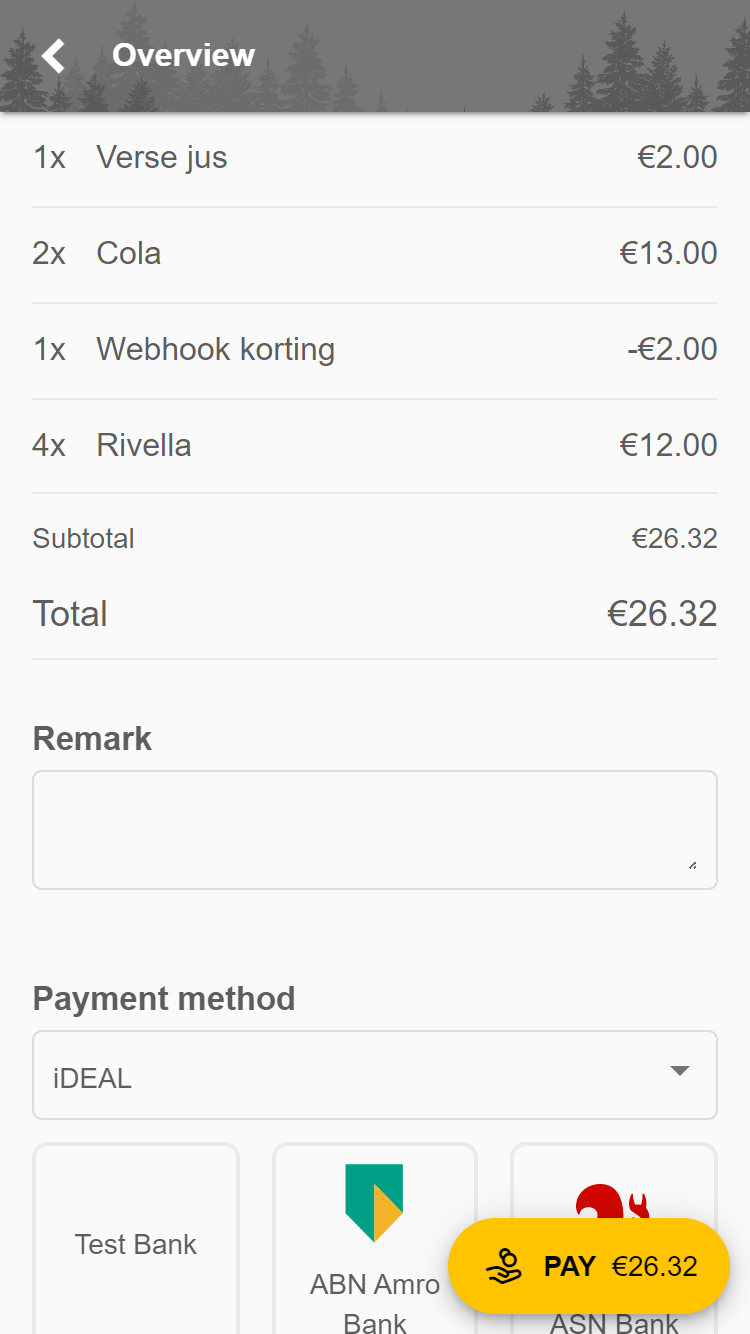Click the Subtotal row
Screen dimensions: 750x1334
click(375, 539)
